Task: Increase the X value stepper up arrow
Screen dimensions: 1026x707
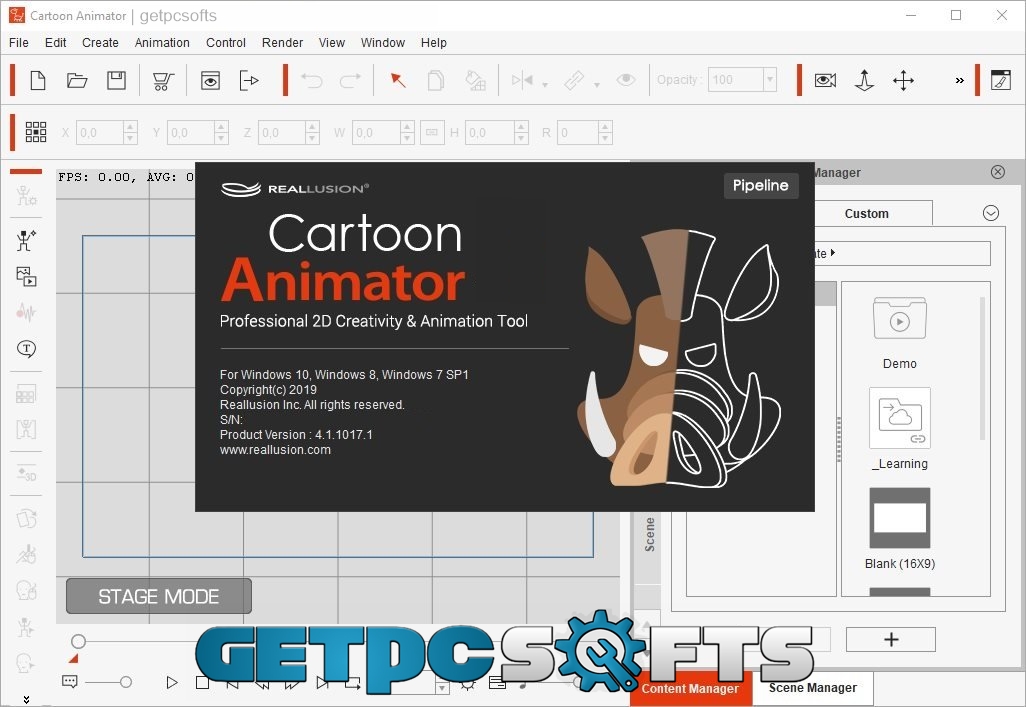Action: point(130,126)
